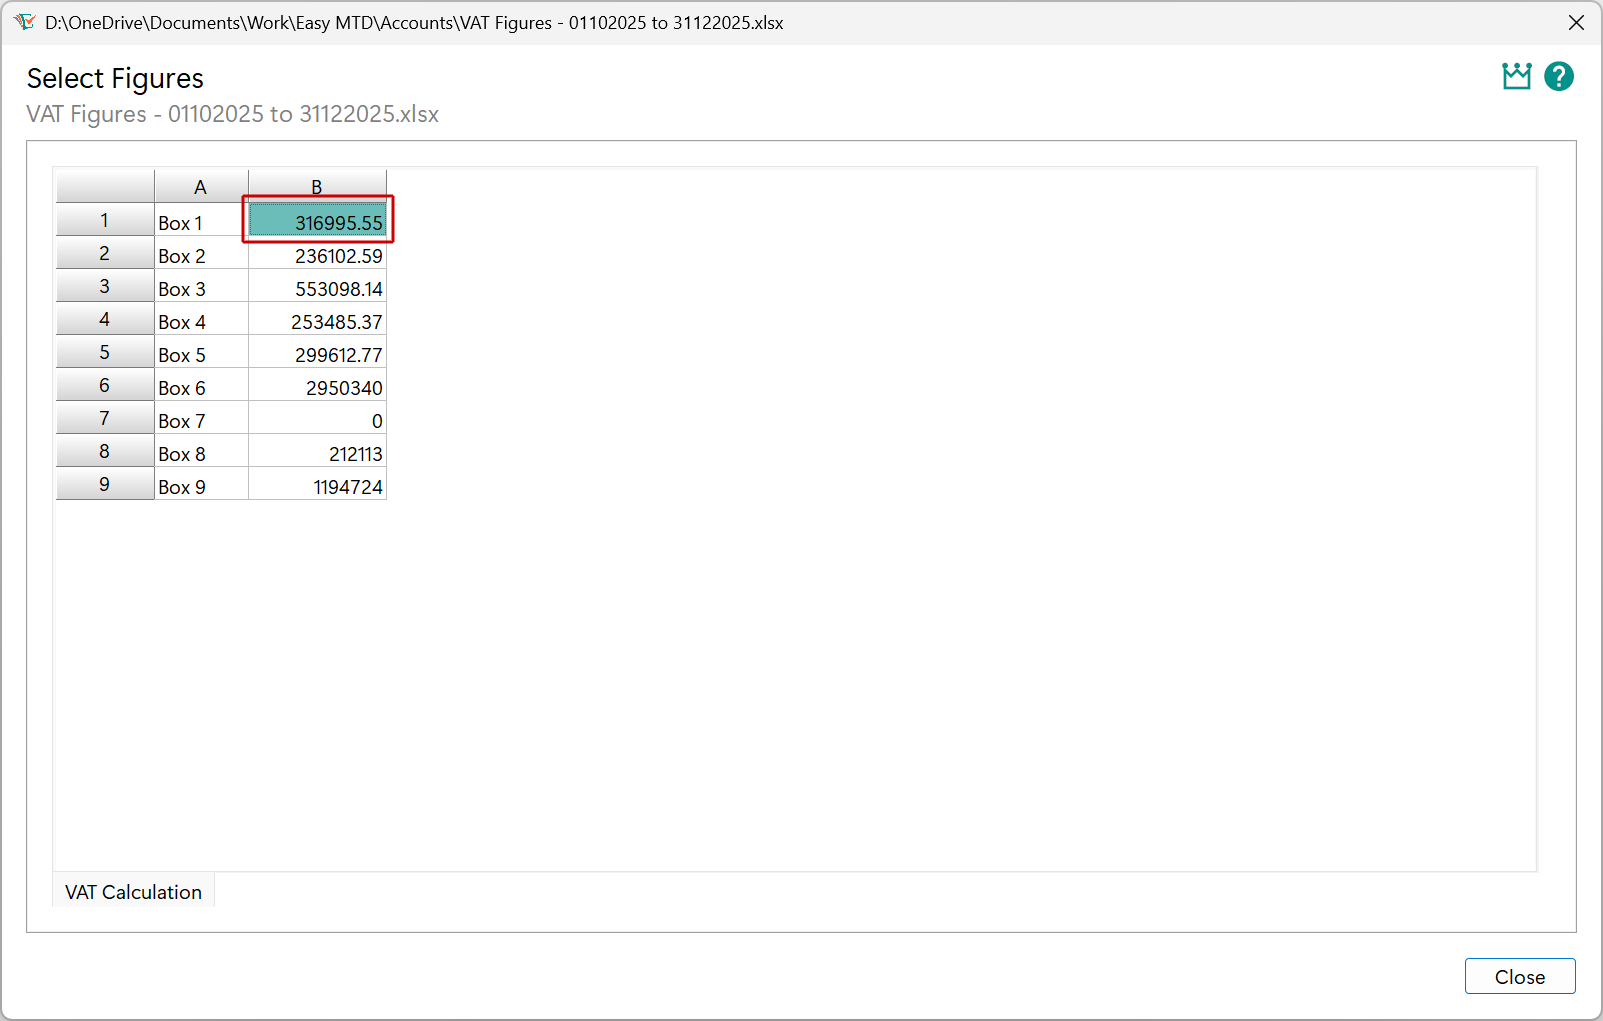Click the Box 6 label cell

tap(200, 388)
